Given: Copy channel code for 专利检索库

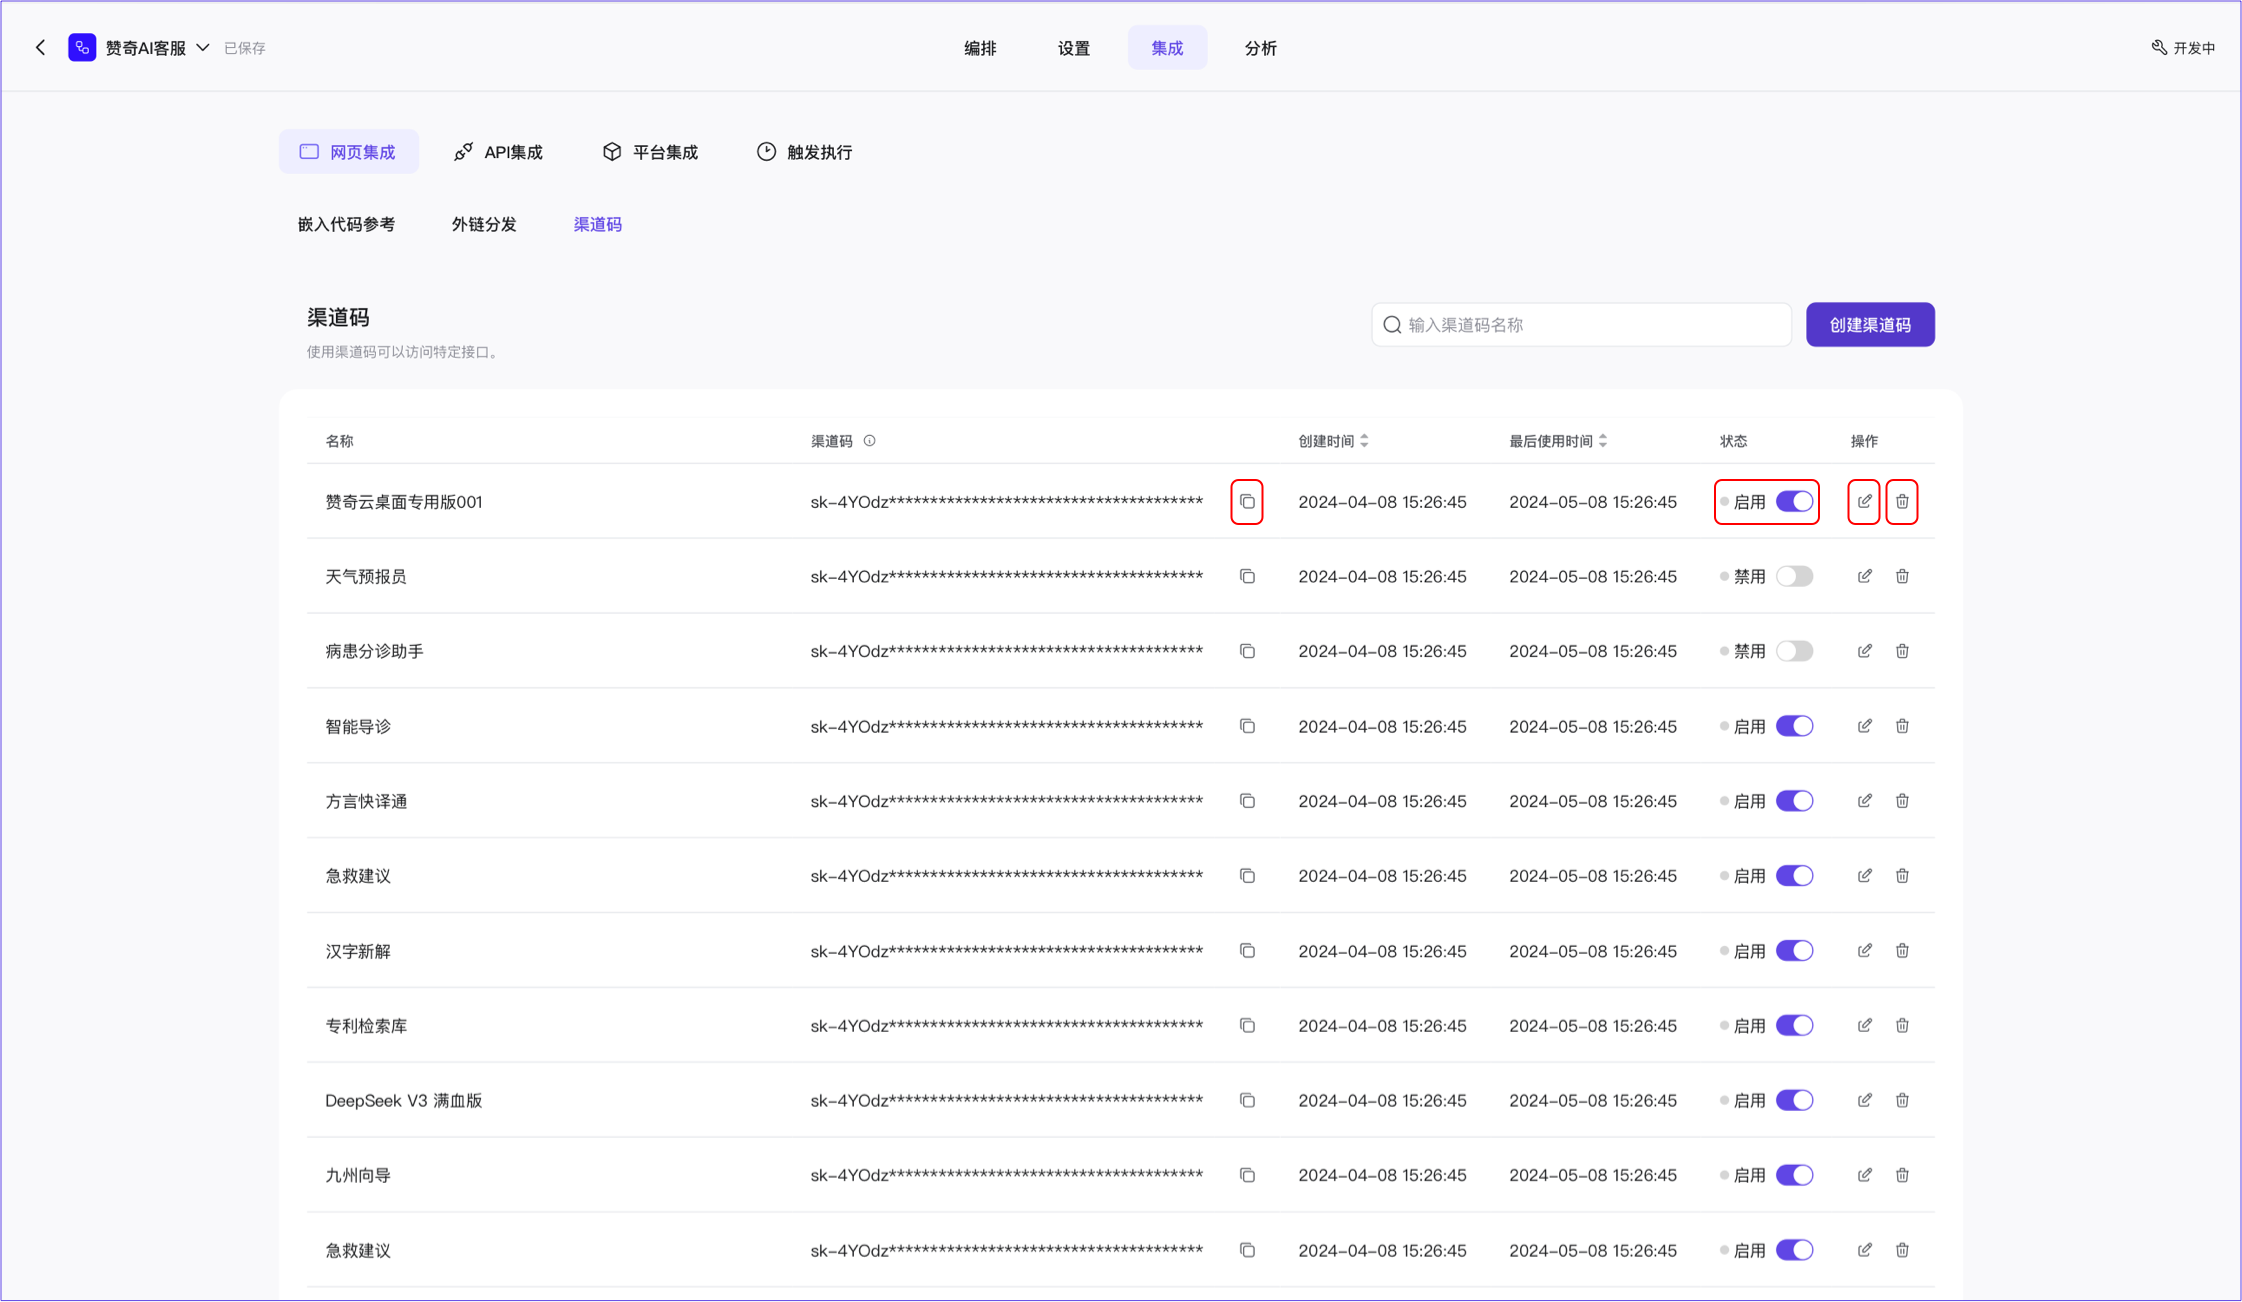Looking at the screenshot, I should (1246, 1025).
